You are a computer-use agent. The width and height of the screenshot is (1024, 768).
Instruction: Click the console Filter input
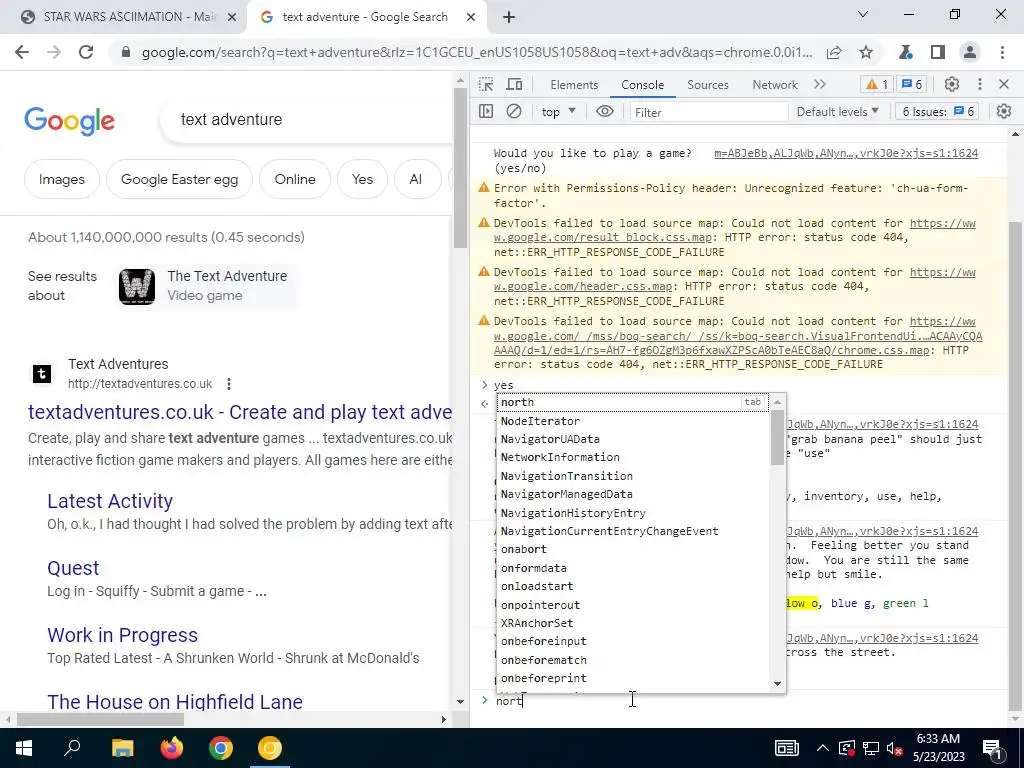(x=709, y=112)
